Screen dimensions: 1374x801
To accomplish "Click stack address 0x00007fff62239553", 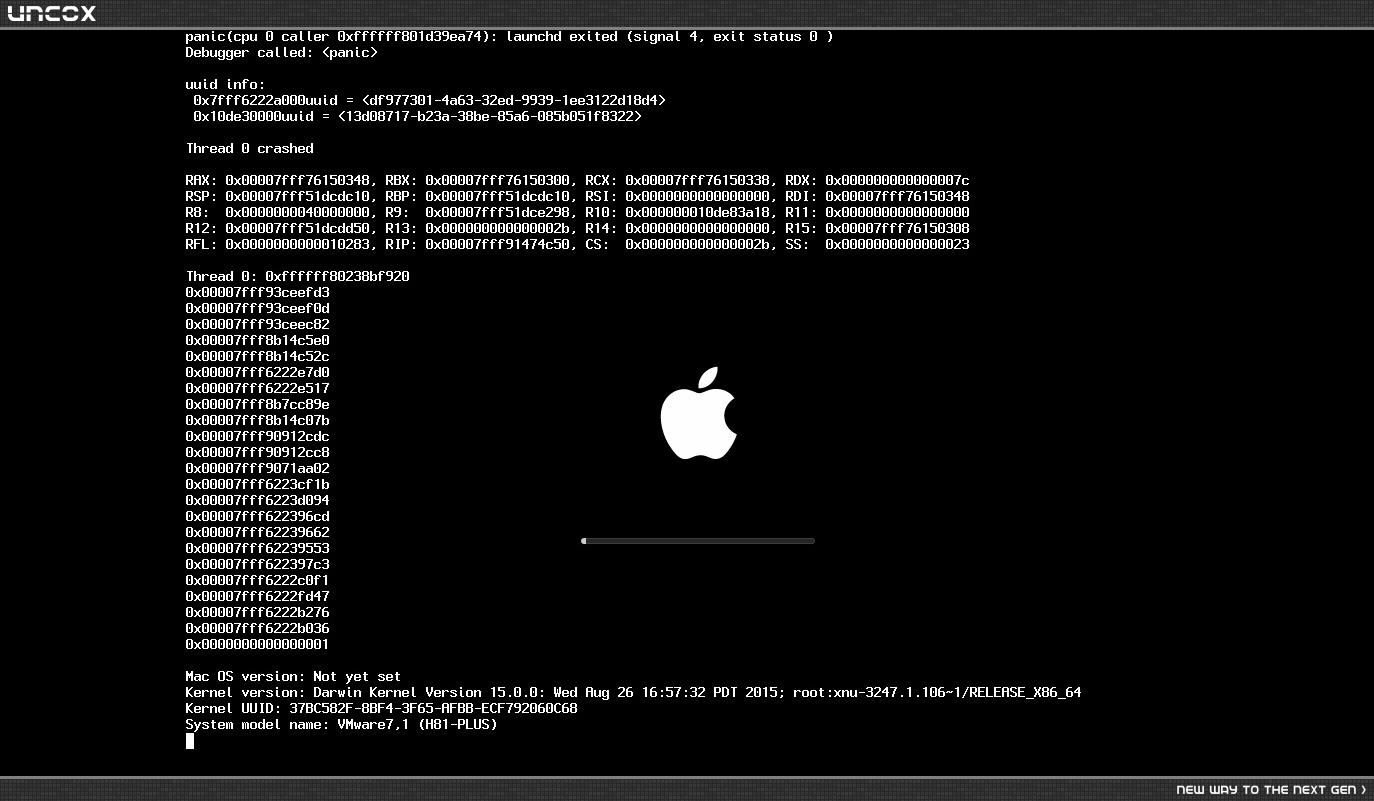I will coord(258,549).
